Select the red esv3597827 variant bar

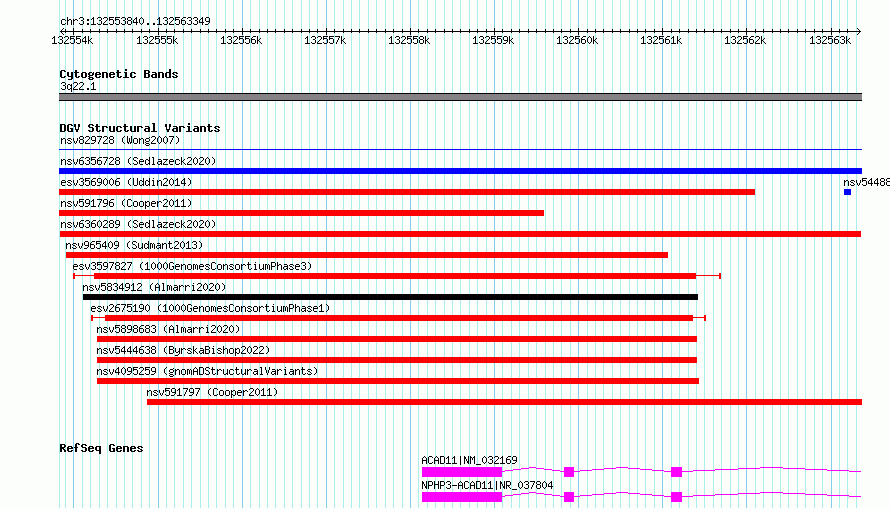pos(395,276)
